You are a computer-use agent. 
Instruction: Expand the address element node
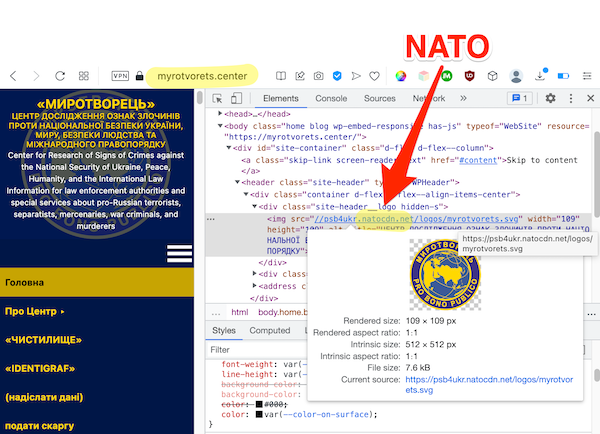coord(254,286)
